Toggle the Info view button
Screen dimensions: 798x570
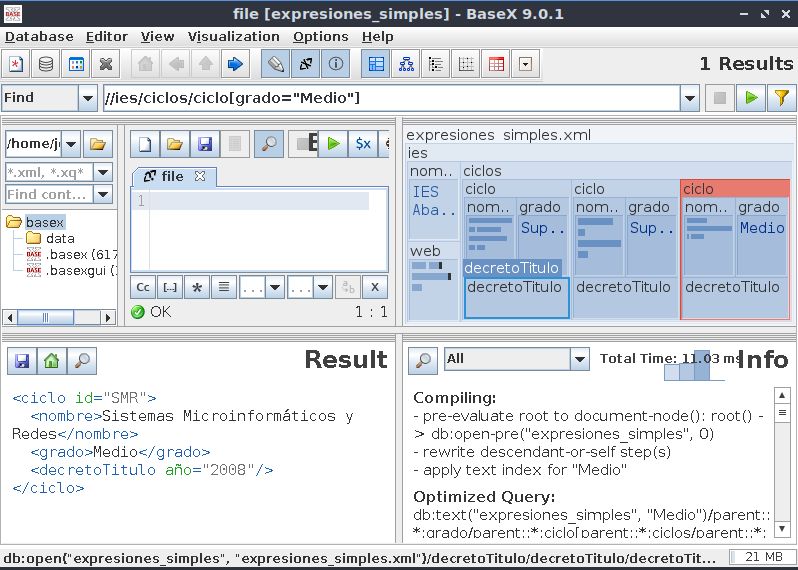pyautogui.click(x=335, y=65)
